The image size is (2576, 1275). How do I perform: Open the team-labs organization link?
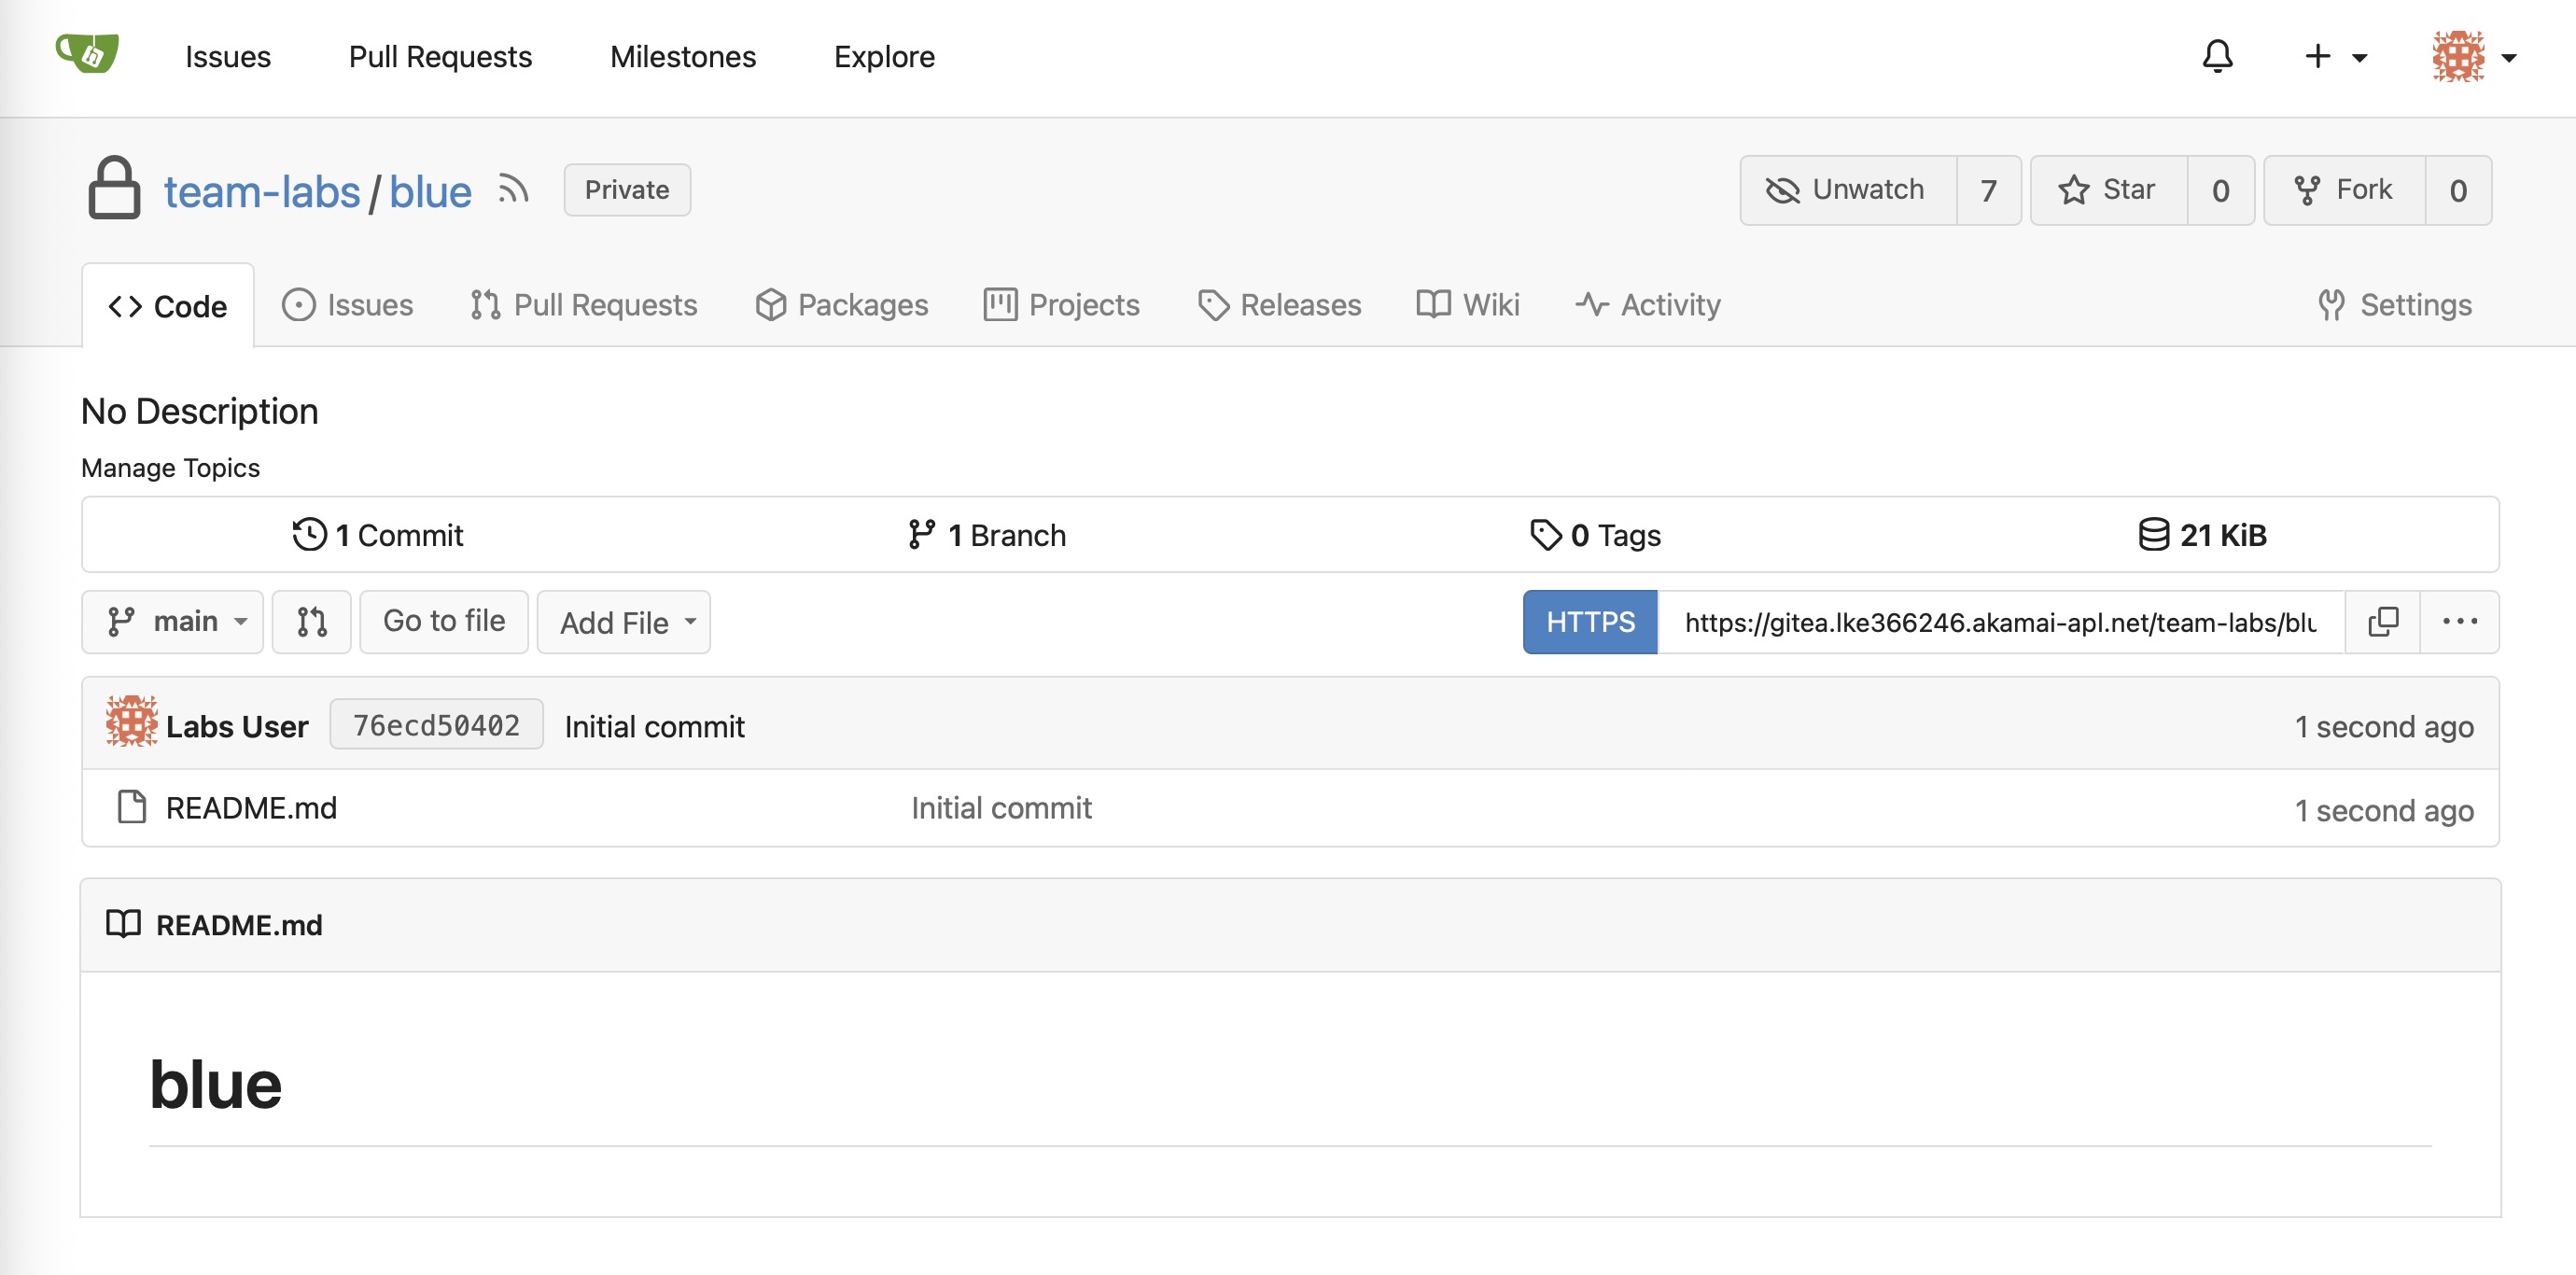click(x=262, y=191)
